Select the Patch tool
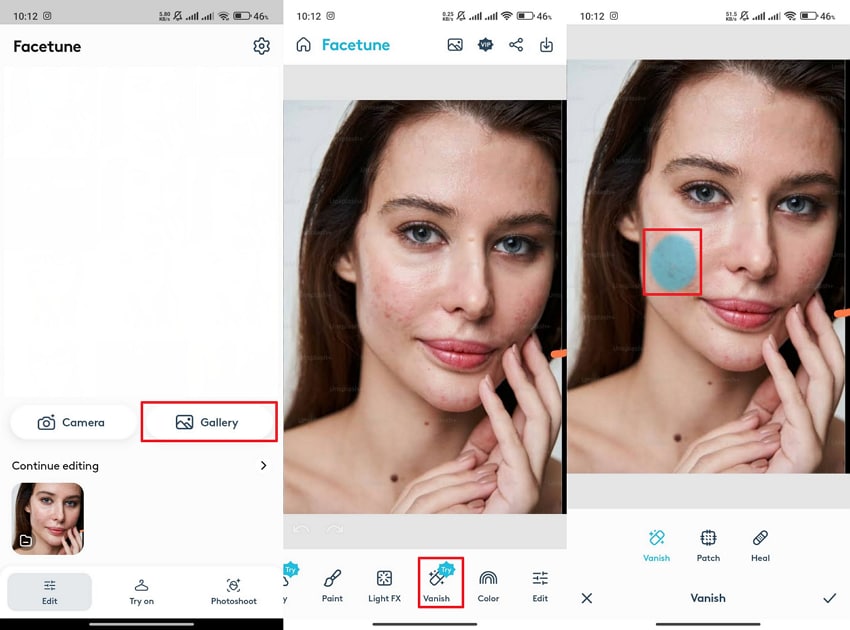The height and width of the screenshot is (630, 850). (708, 545)
